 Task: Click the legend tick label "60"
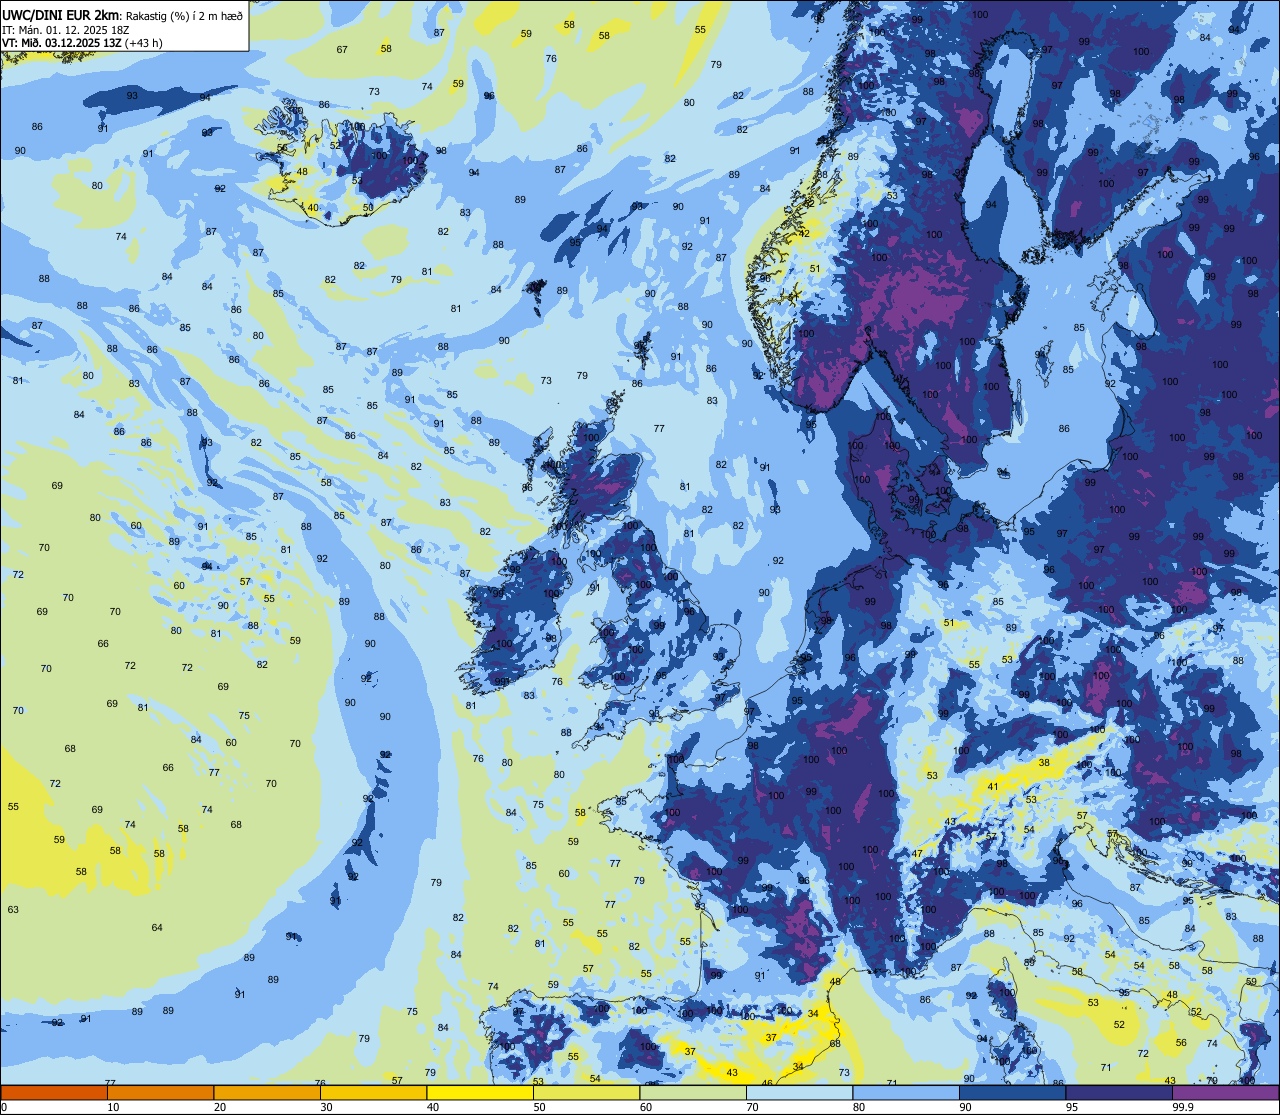(x=646, y=1107)
